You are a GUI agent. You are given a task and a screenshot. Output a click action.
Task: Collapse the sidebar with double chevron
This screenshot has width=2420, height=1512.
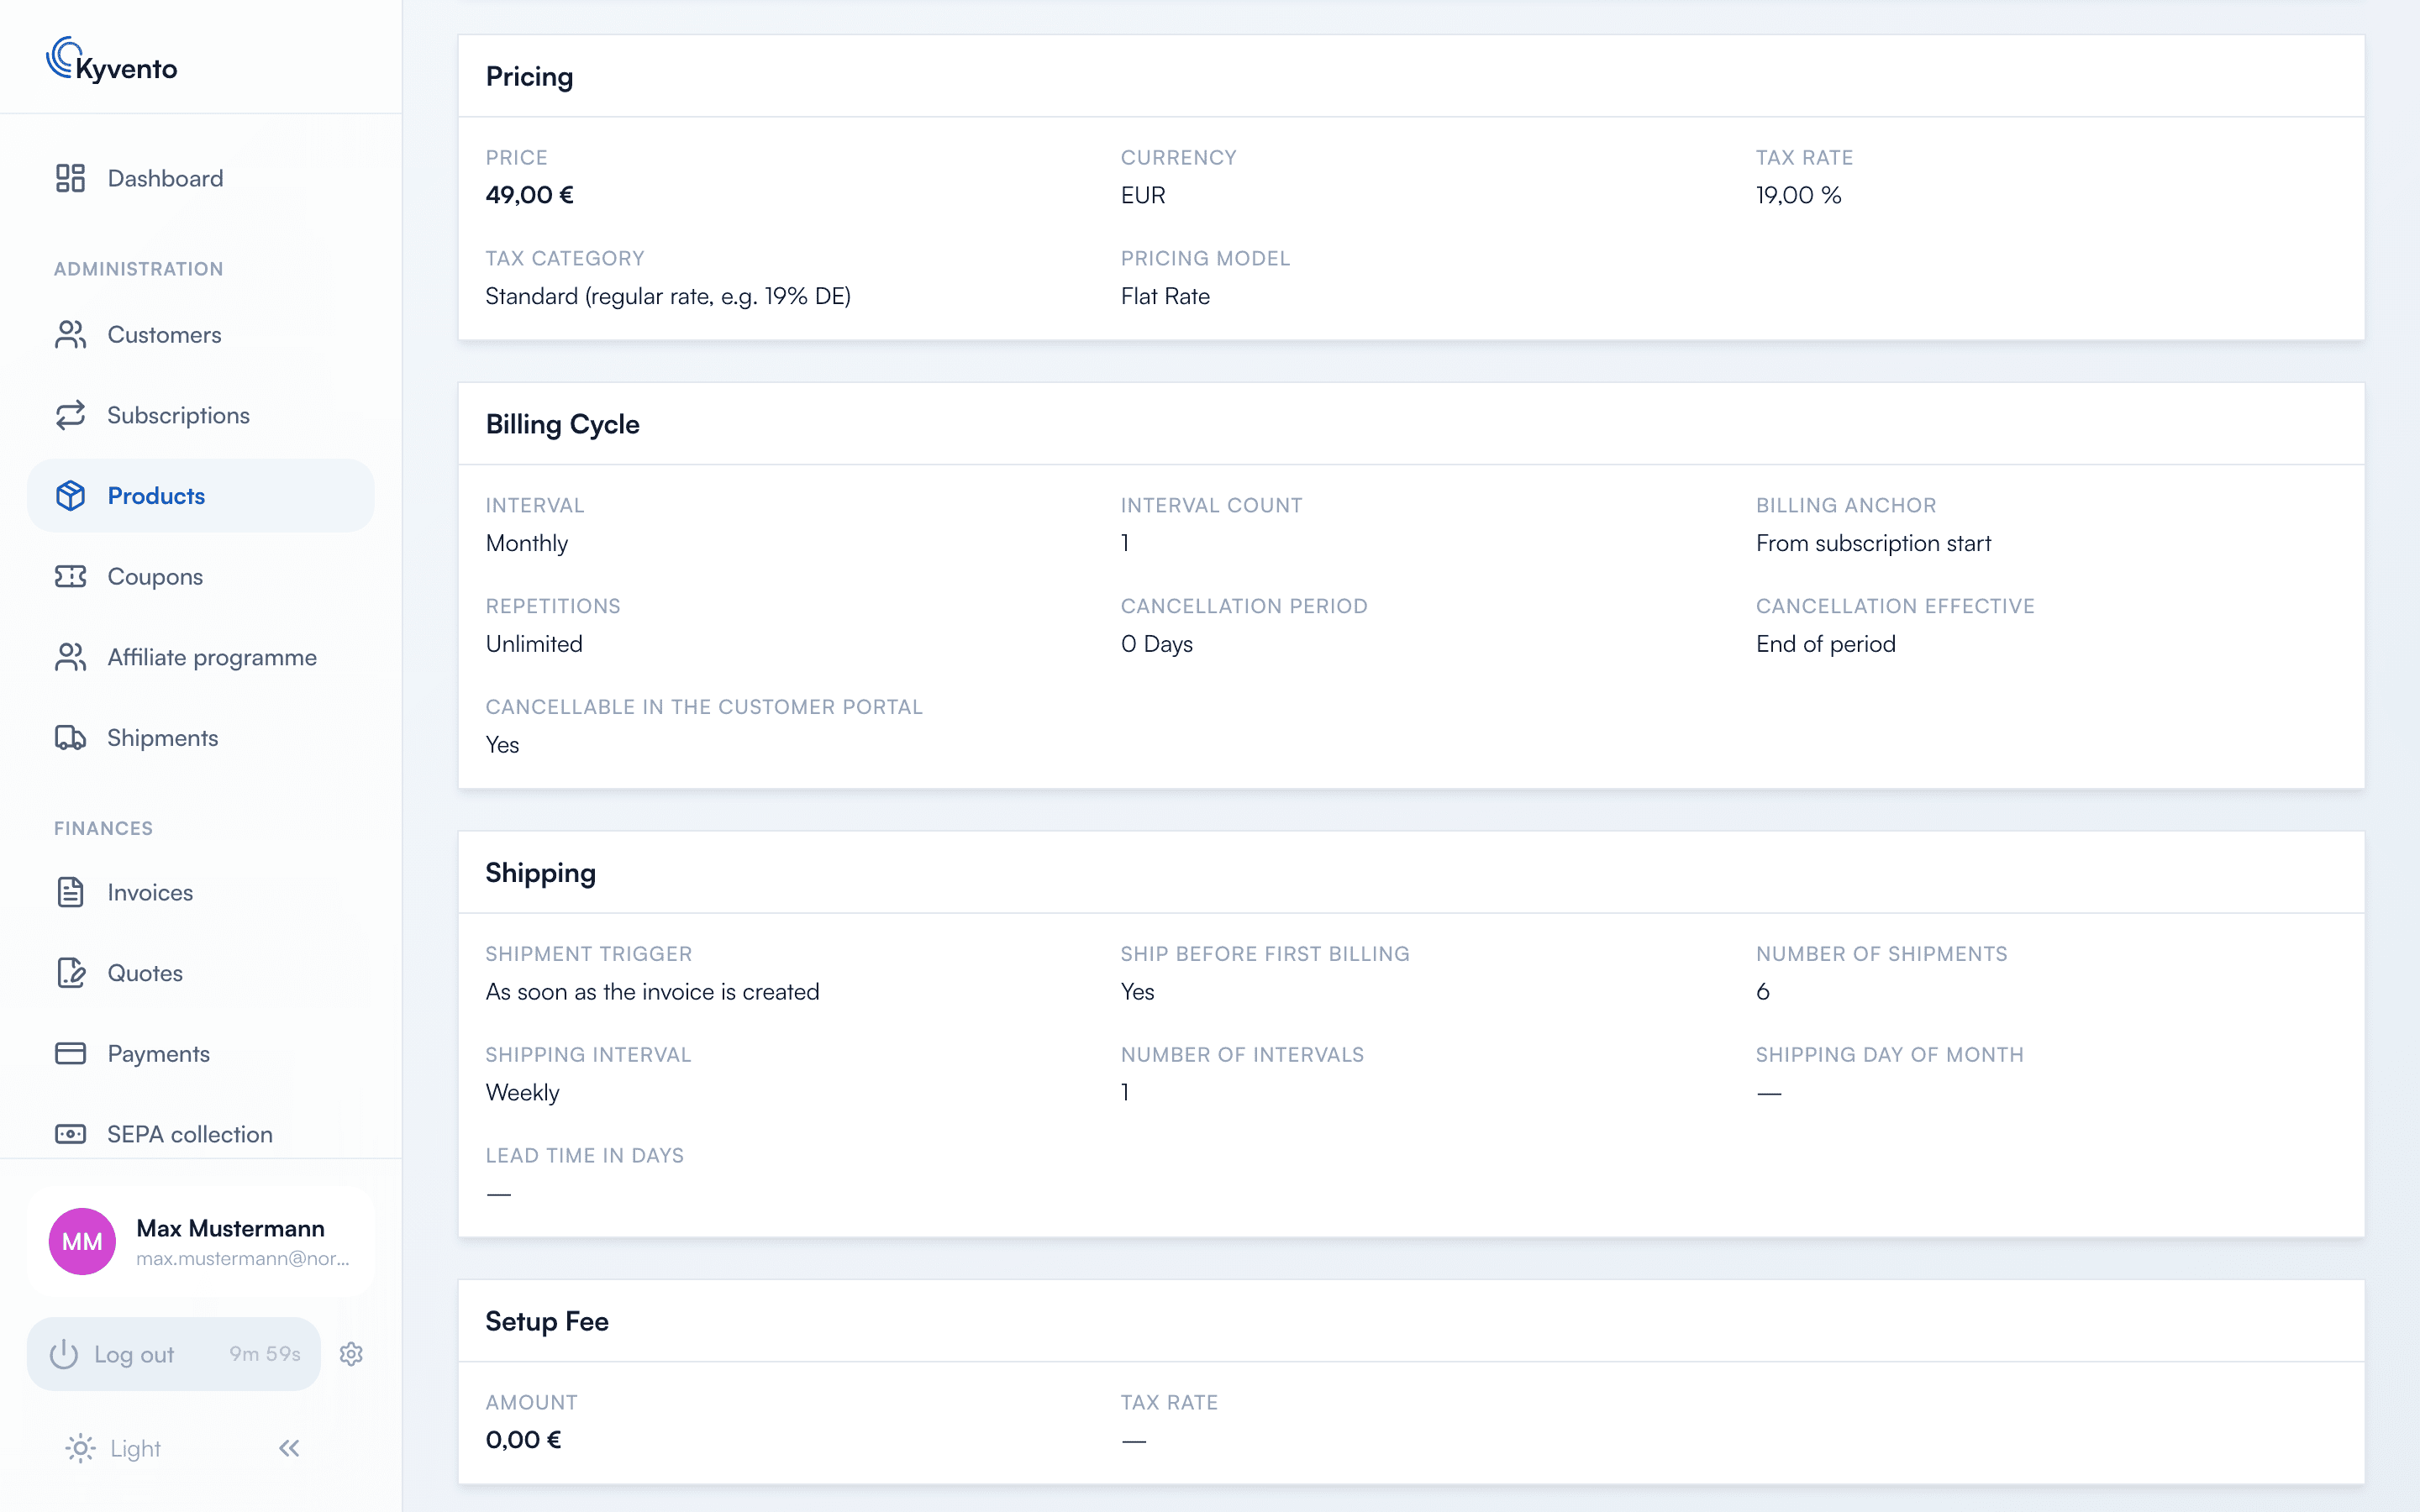coord(289,1448)
